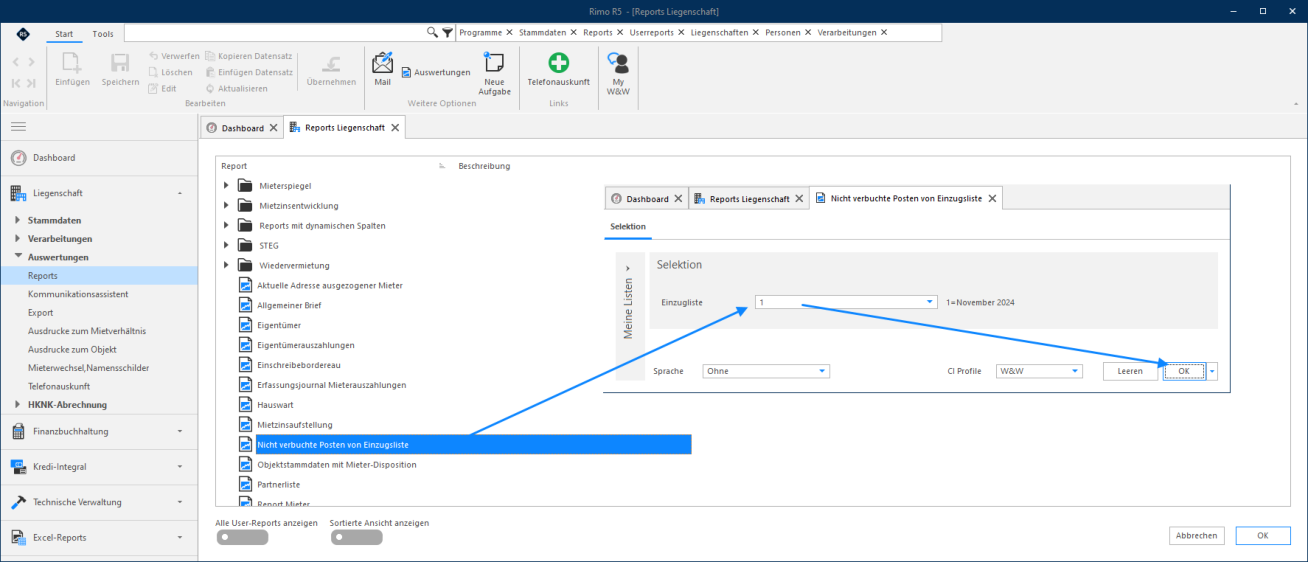
Task: Click the Beschreibung column header
Action: (484, 166)
